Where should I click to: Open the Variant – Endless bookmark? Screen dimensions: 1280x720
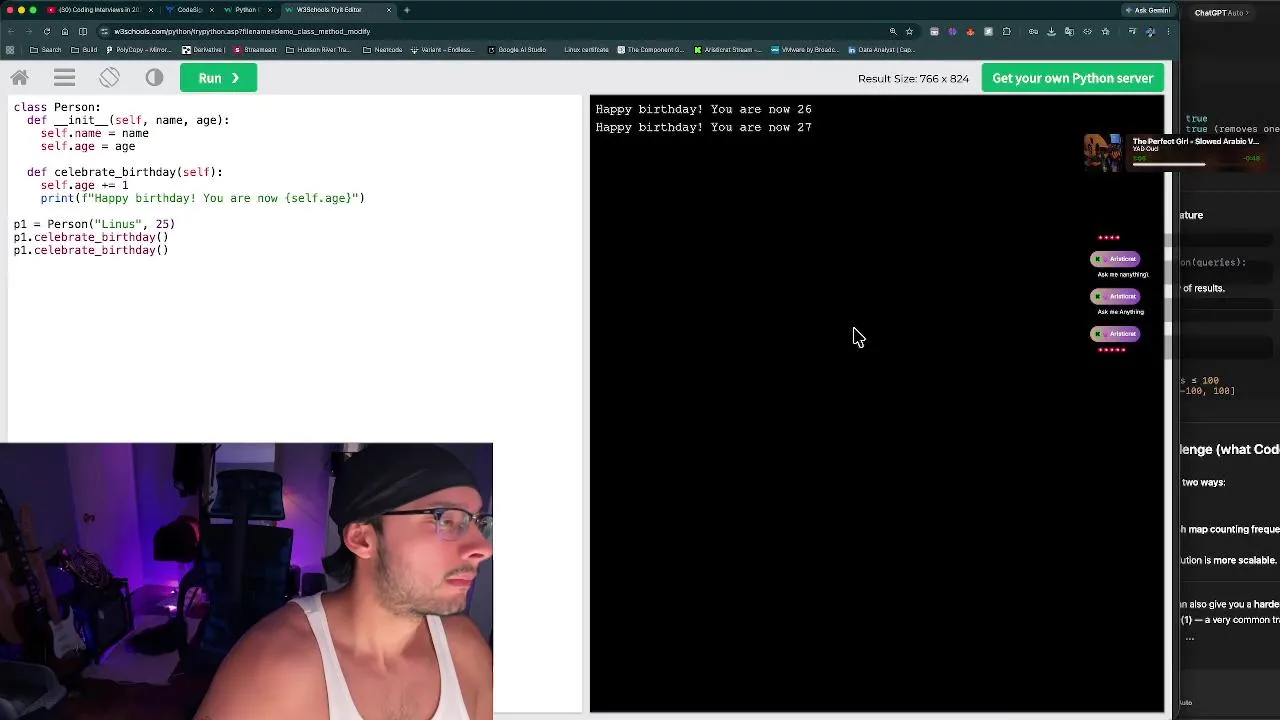(x=443, y=49)
